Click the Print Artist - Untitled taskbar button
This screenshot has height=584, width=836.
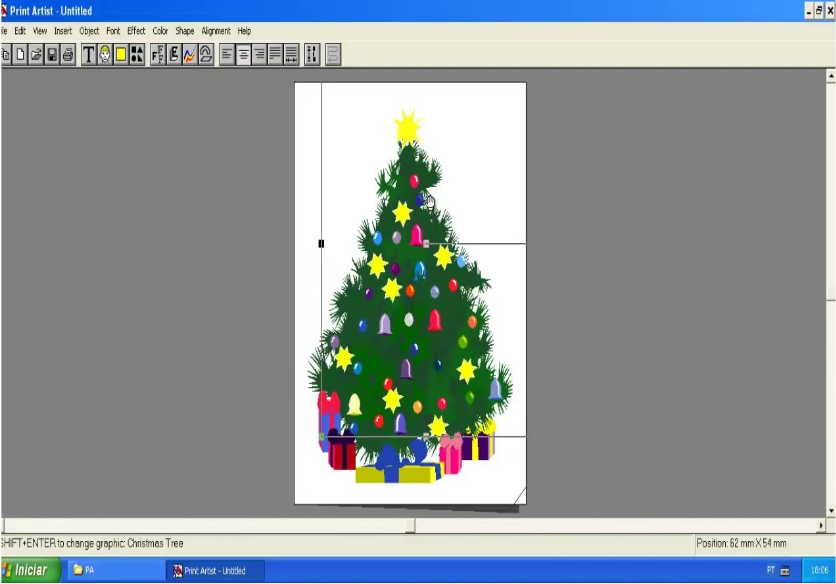[x=215, y=571]
